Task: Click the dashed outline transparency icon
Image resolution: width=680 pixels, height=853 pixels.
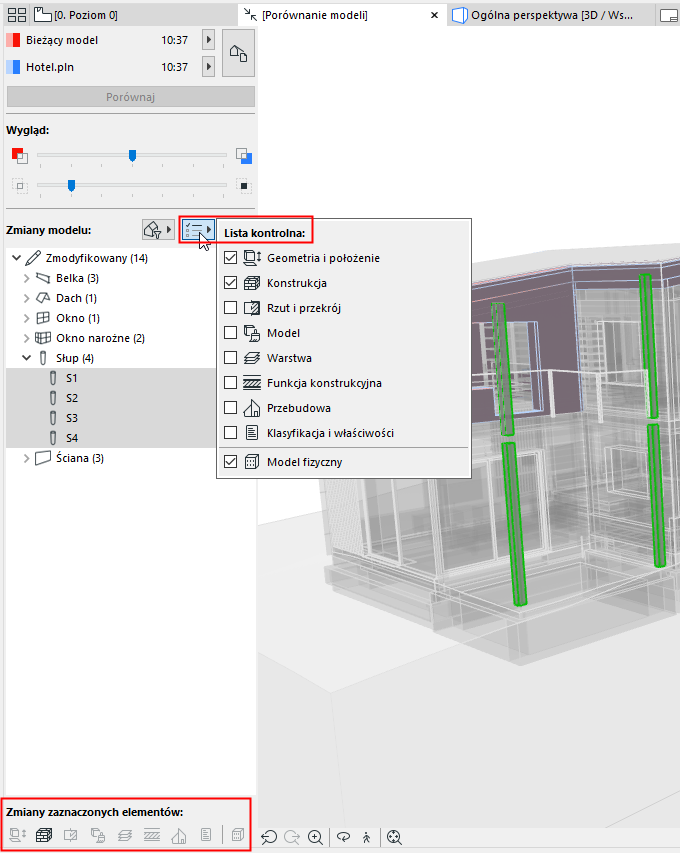Action: [x=20, y=186]
